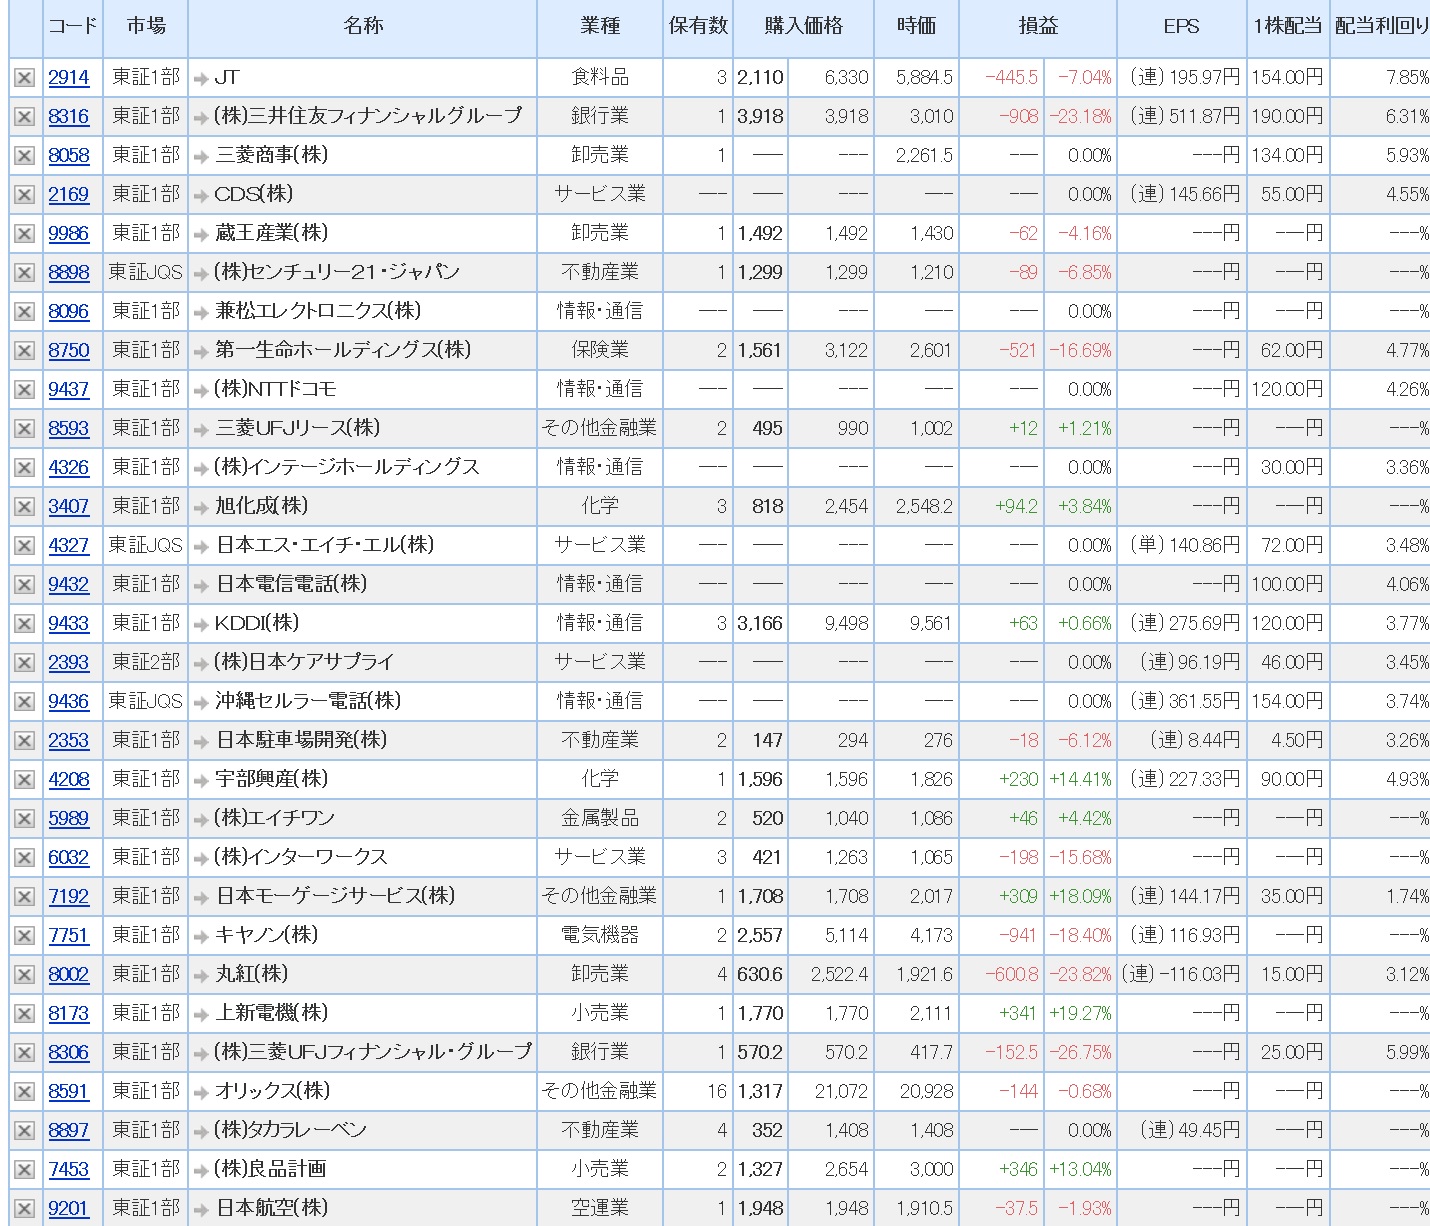Click the 金属製品 industry cell

point(600,818)
